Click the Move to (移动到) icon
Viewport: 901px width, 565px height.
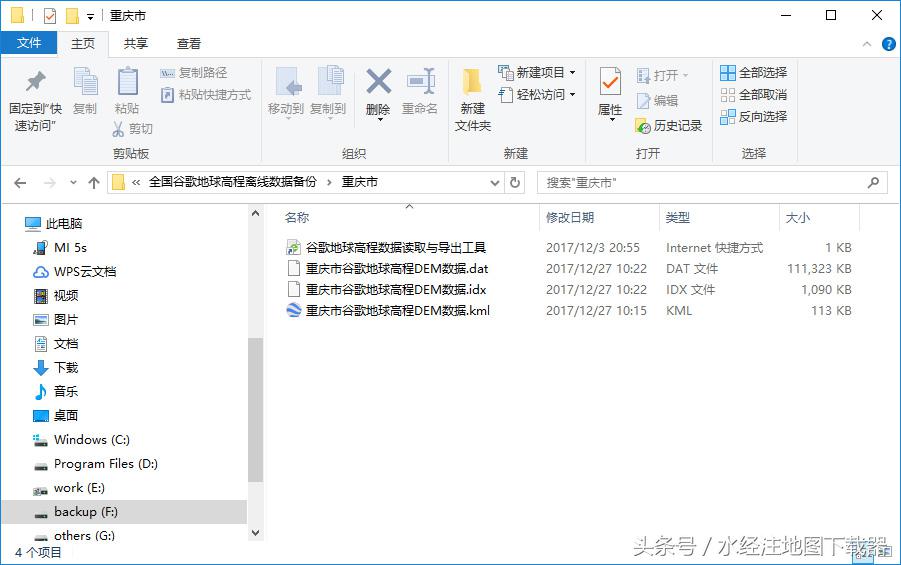coord(288,82)
